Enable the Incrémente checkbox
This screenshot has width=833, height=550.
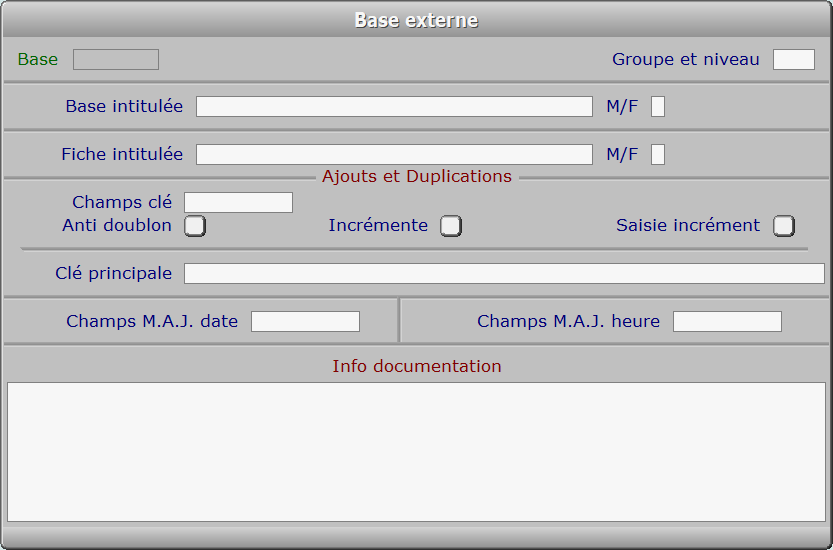[x=451, y=226]
